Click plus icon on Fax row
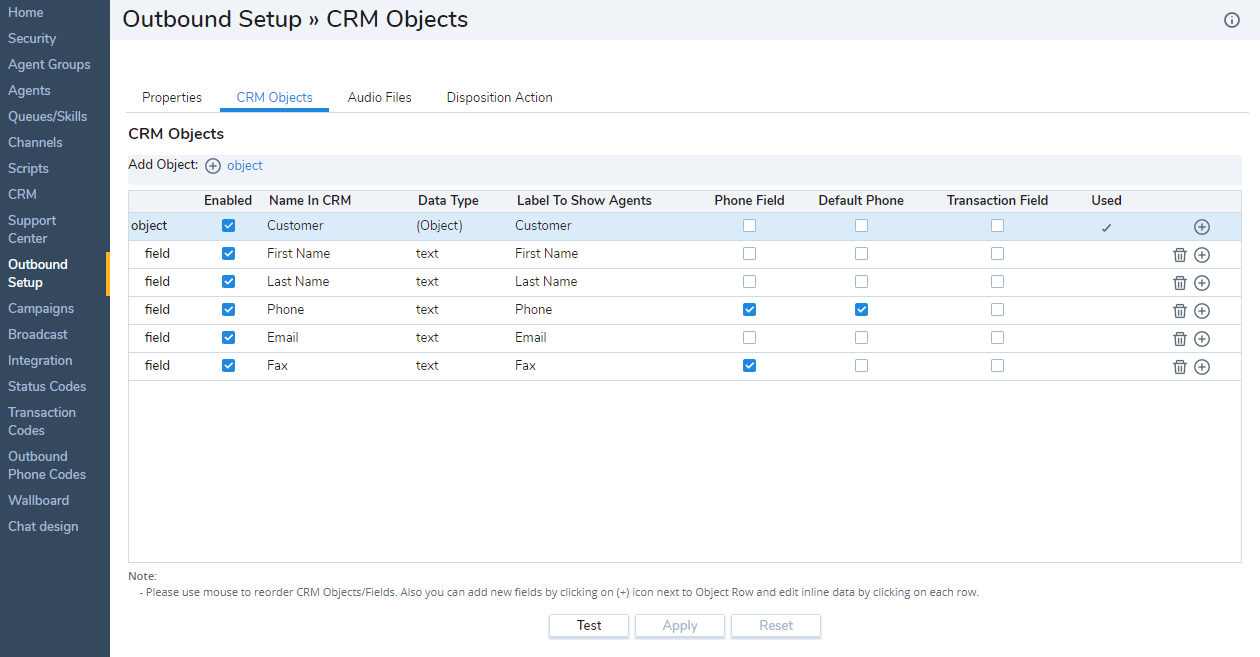Screen dimensions: 1260x657 (1202, 367)
